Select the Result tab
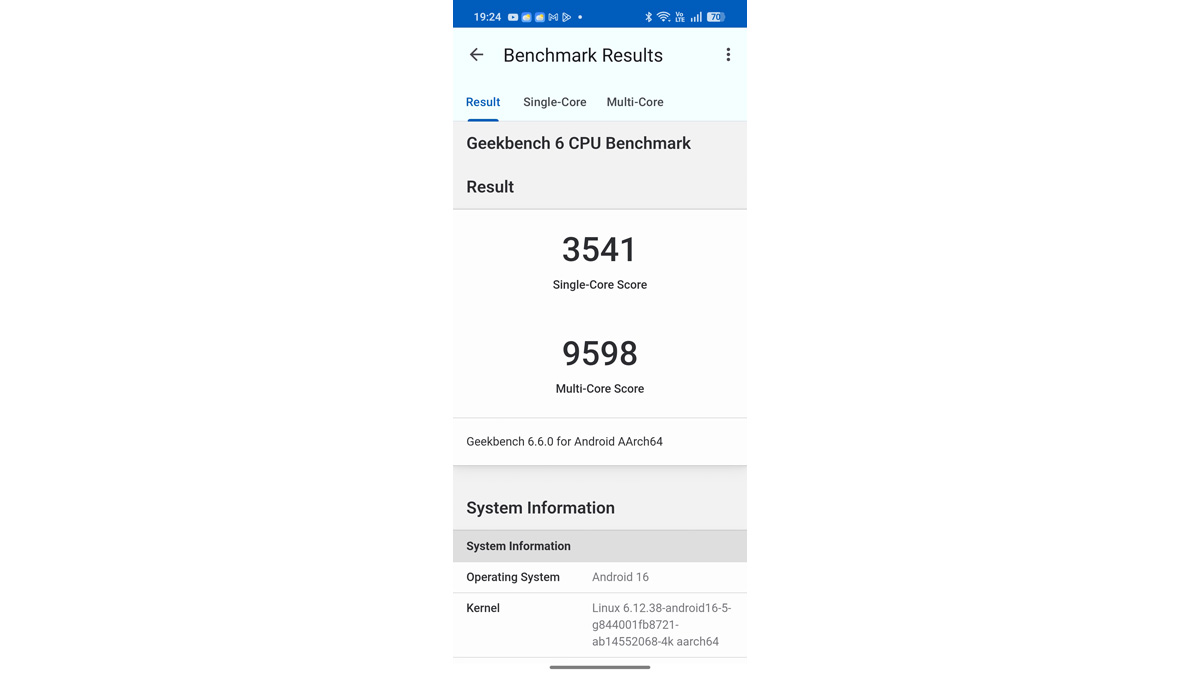1200x675 pixels. pyautogui.click(x=483, y=102)
